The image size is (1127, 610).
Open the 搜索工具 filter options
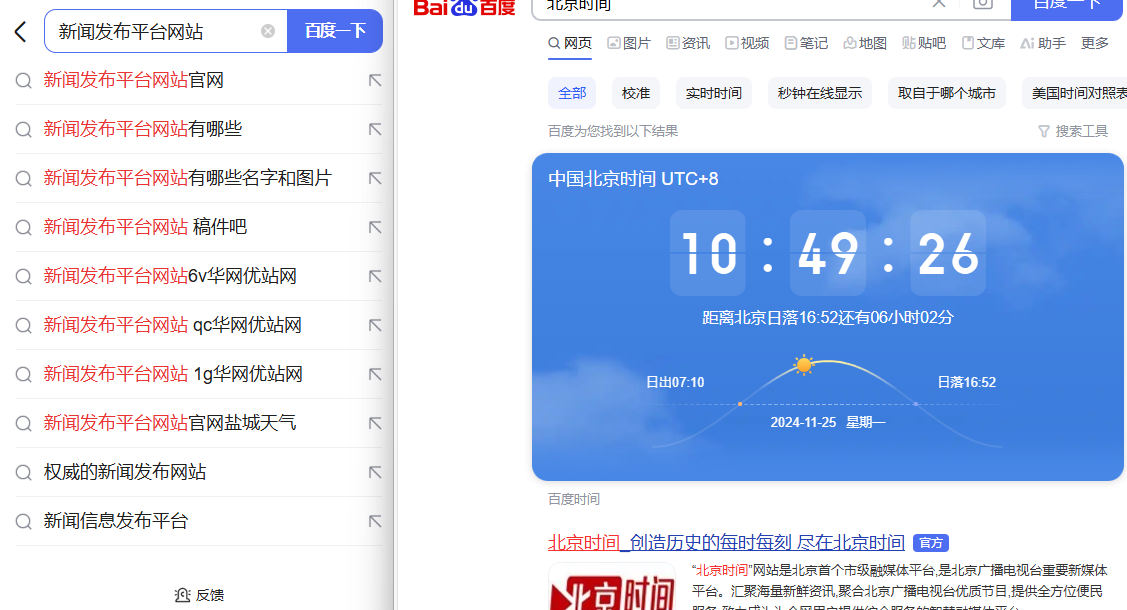(x=1073, y=131)
